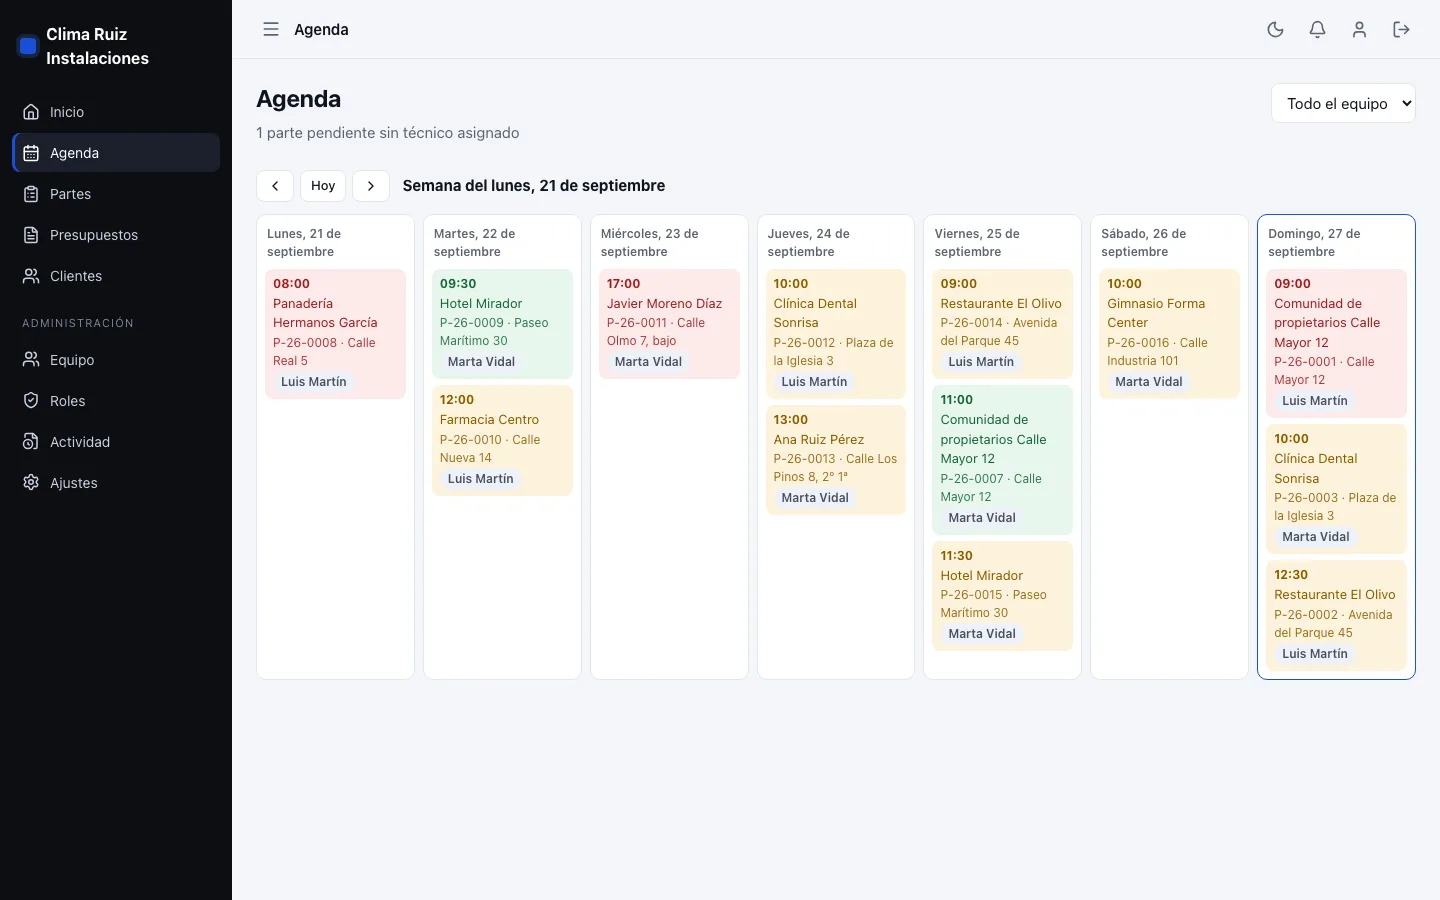Switch to dark mode moon icon
Screen dimensions: 1440x900
pyautogui.click(x=1275, y=29)
